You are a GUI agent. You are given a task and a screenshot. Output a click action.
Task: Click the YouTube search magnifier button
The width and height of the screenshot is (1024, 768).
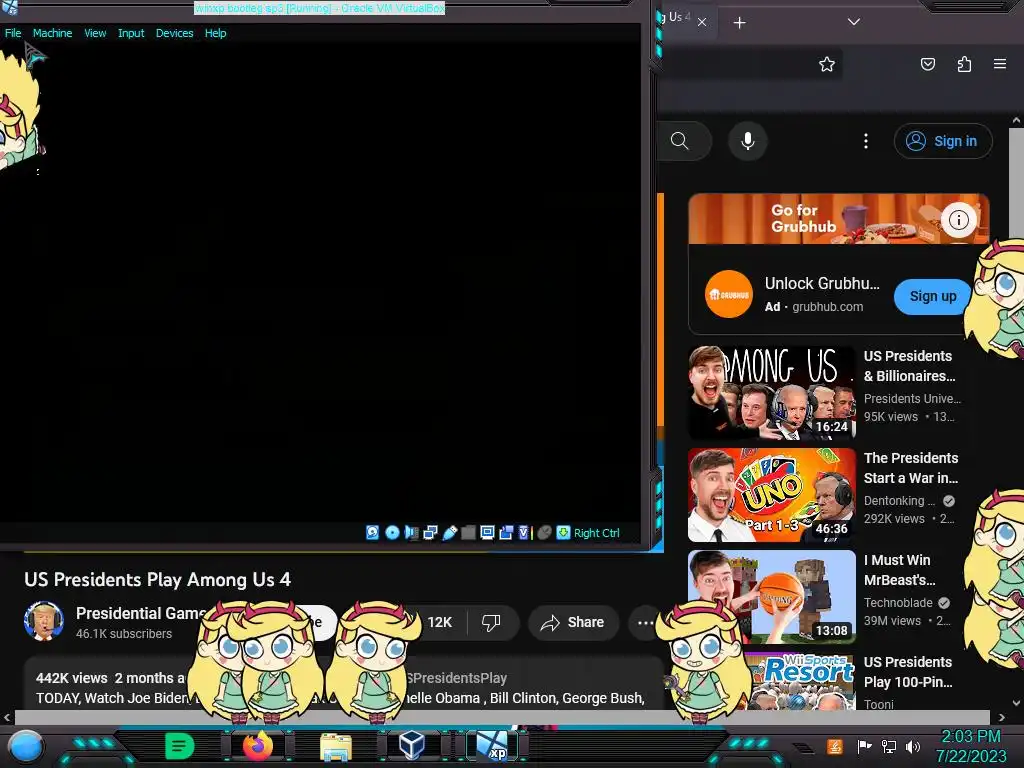click(x=680, y=141)
